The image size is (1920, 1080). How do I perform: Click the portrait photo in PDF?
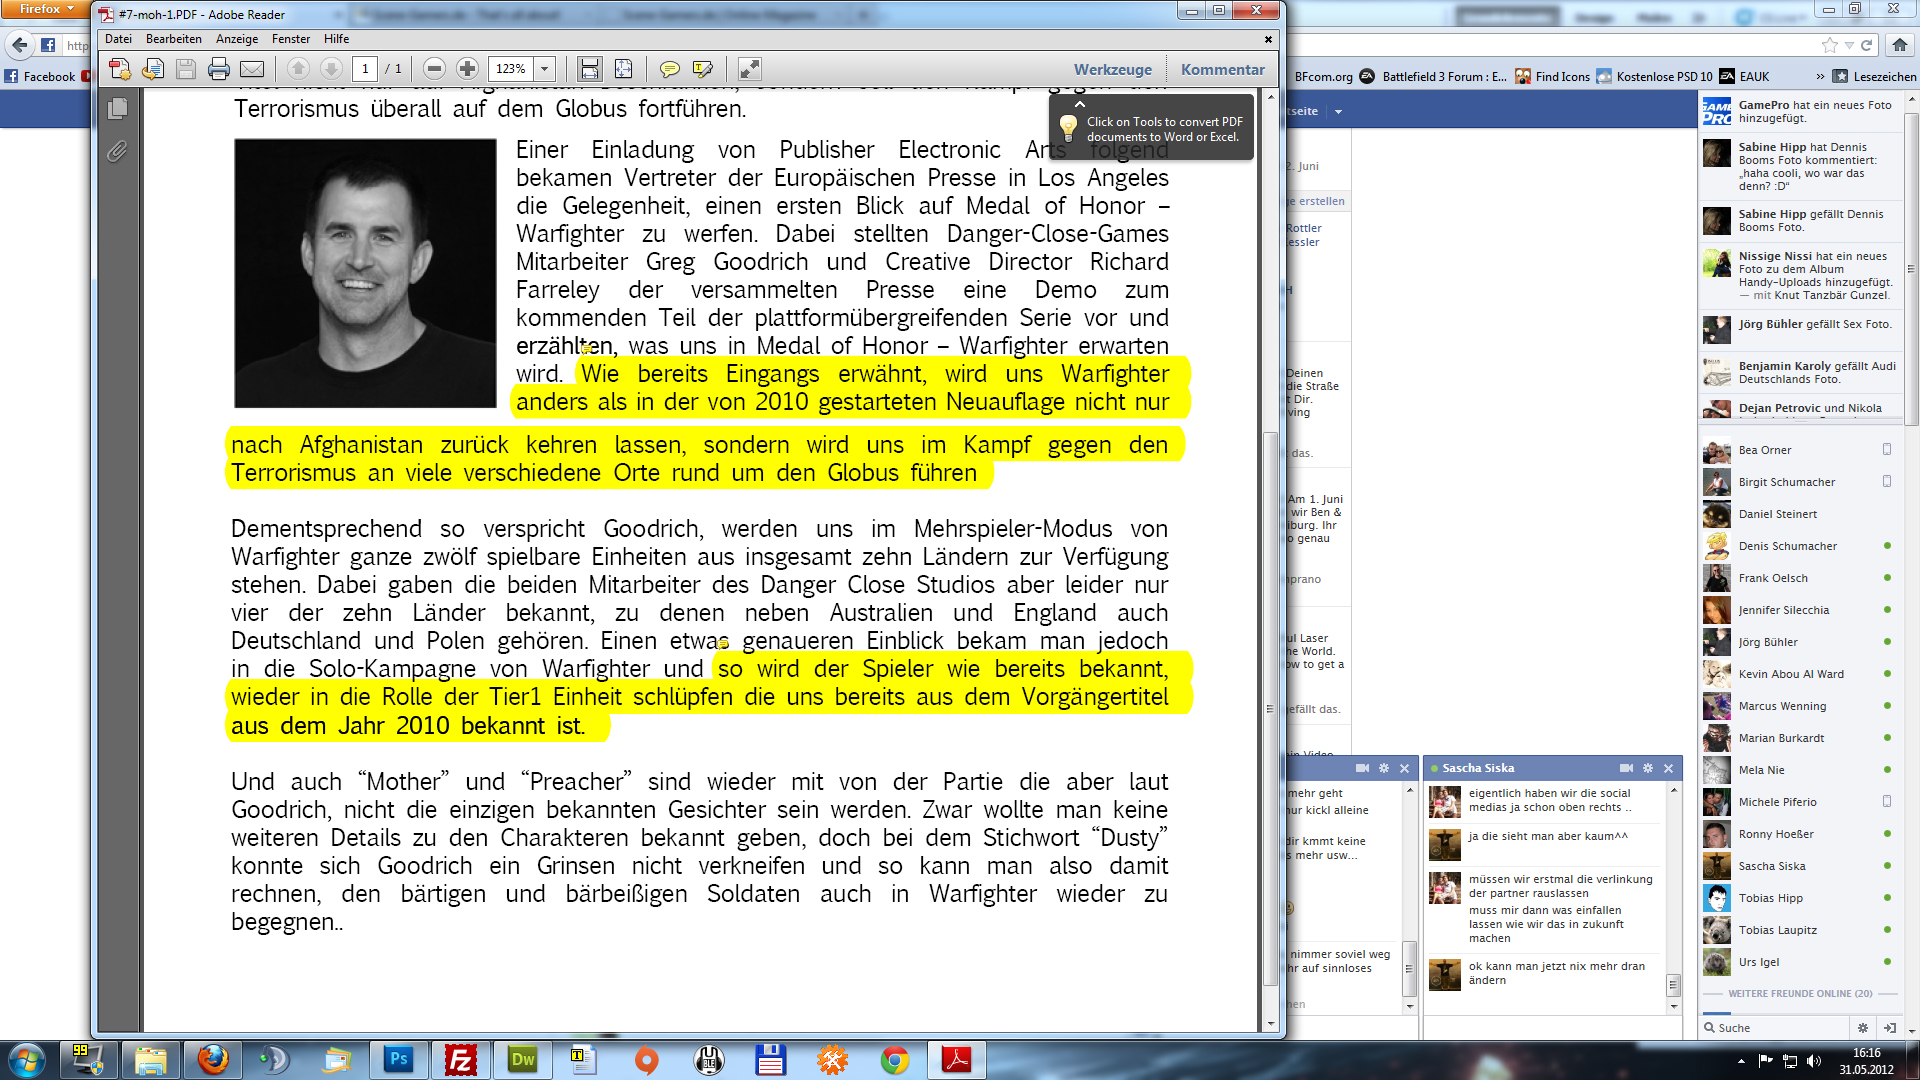(x=365, y=273)
